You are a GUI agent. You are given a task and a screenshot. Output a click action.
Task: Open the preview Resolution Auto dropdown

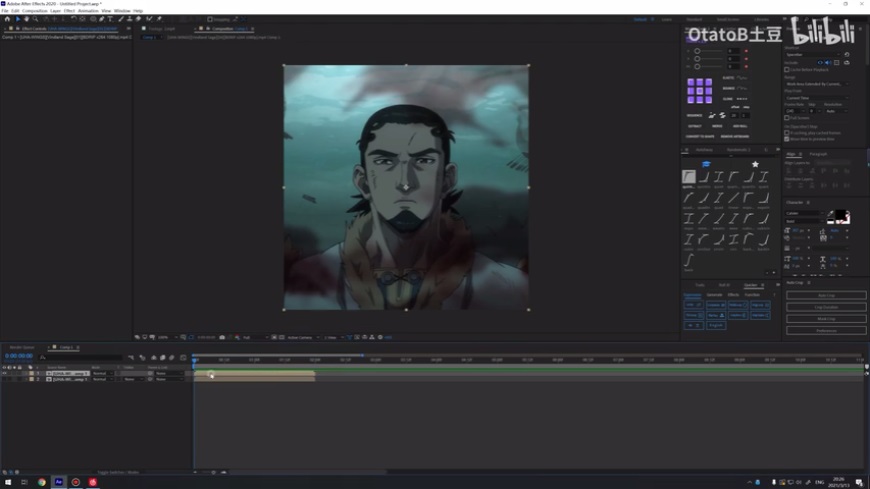click(836, 111)
